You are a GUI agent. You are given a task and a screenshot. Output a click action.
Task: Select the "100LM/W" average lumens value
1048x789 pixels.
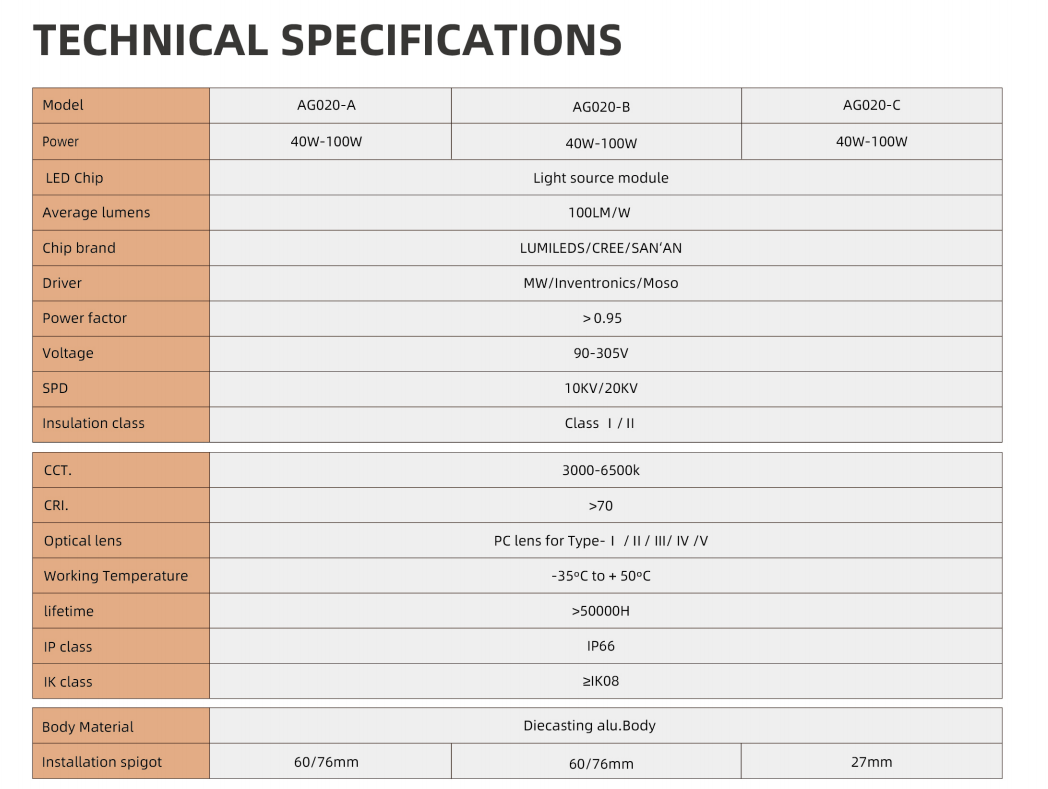(x=600, y=213)
